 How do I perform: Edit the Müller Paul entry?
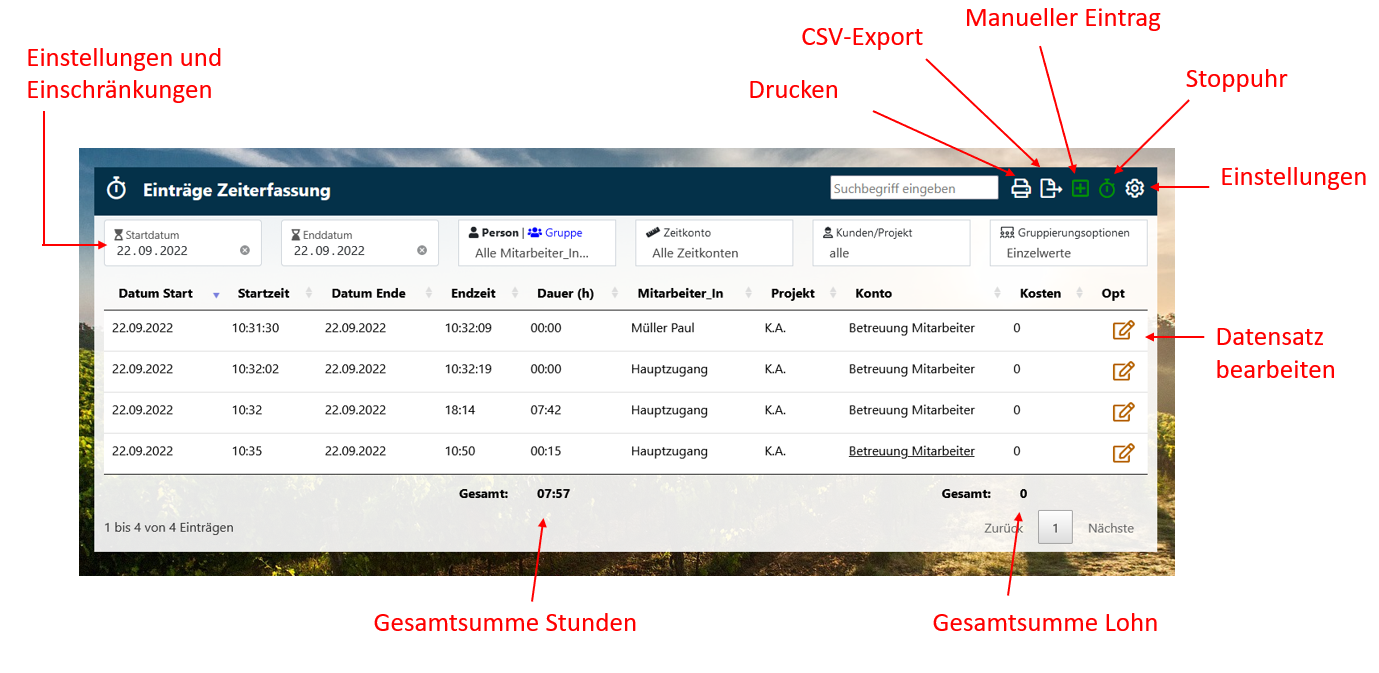pos(1123,330)
